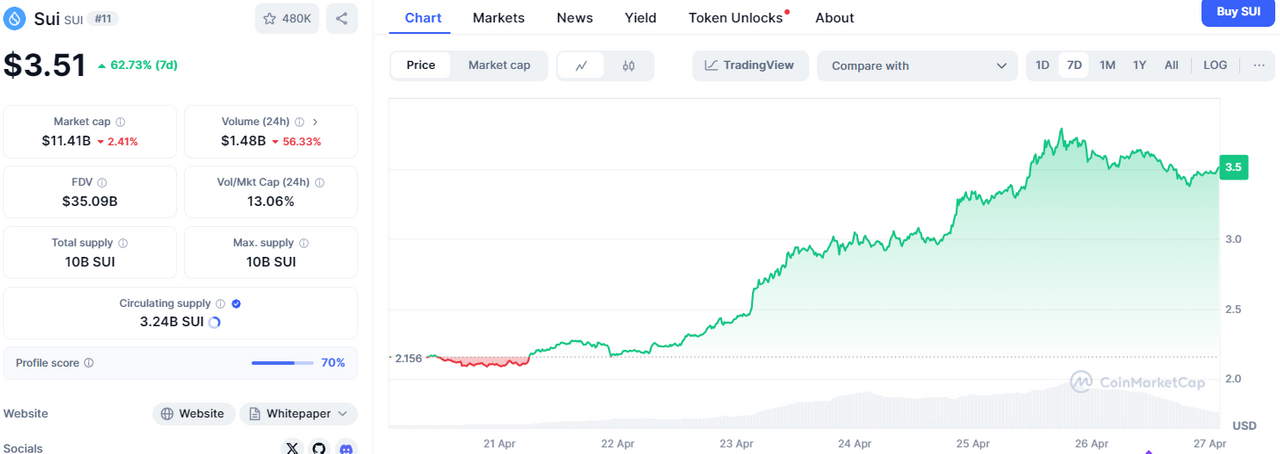Set chart range to 7D
Image resolution: width=1280 pixels, height=454 pixels.
(1074, 65)
